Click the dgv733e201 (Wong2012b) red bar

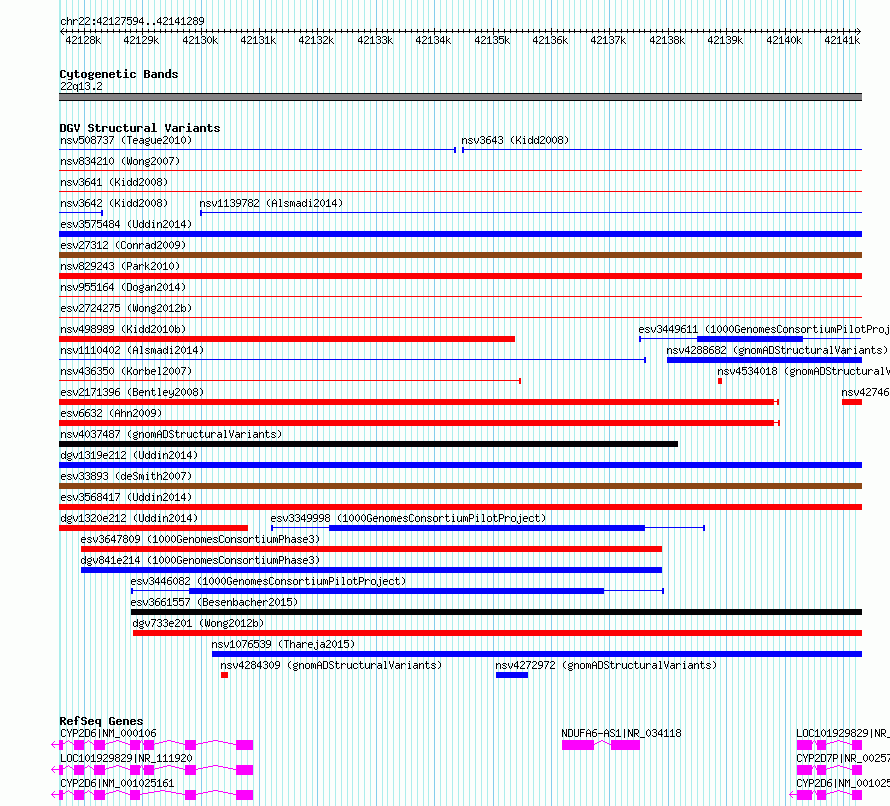point(497,633)
